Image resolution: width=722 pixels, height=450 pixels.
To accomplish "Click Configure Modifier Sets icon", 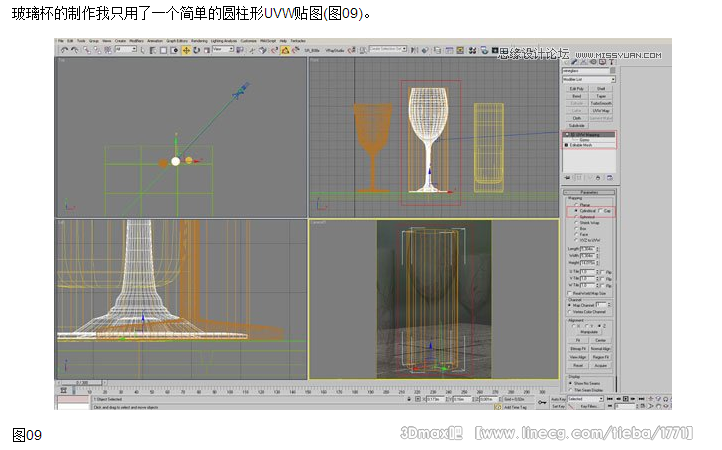I will click(610, 177).
